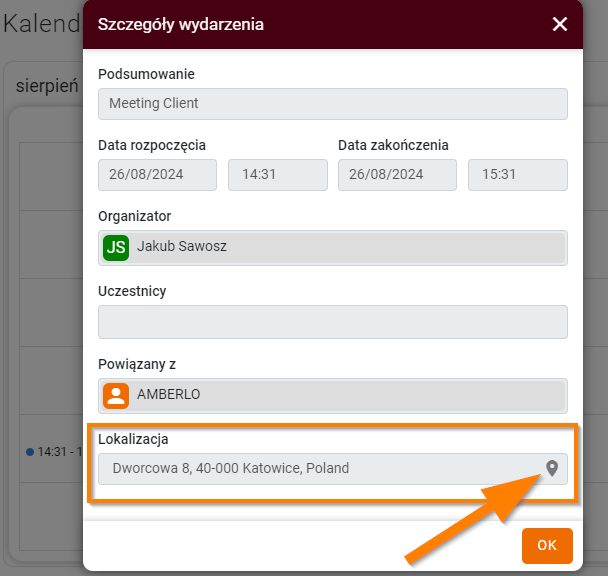Screen dimensions: 608x576
Task: Select the start date 26/08/2024 field
Action: 157,175
